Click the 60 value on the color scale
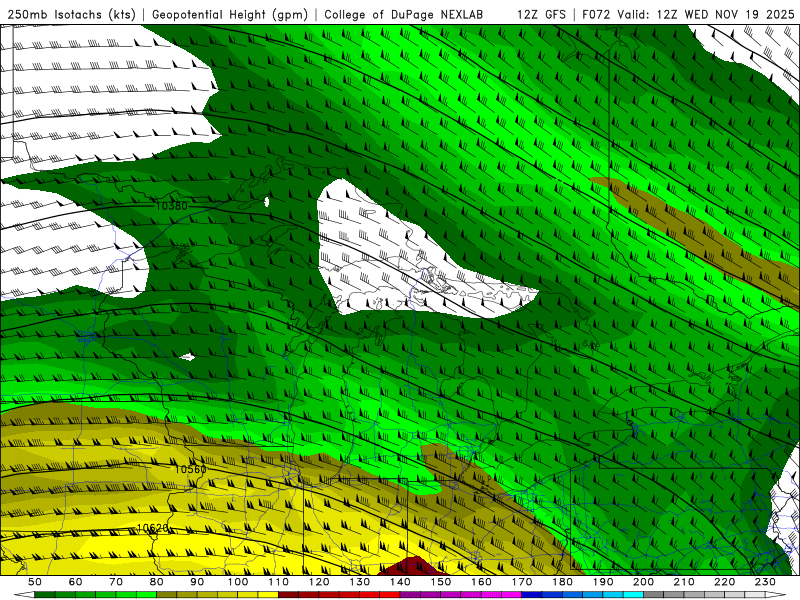The image size is (800, 600). point(75,582)
